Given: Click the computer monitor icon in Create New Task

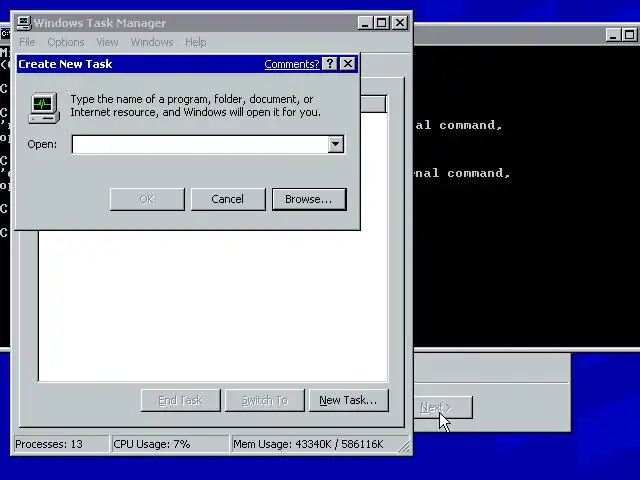Looking at the screenshot, I should coord(44,108).
